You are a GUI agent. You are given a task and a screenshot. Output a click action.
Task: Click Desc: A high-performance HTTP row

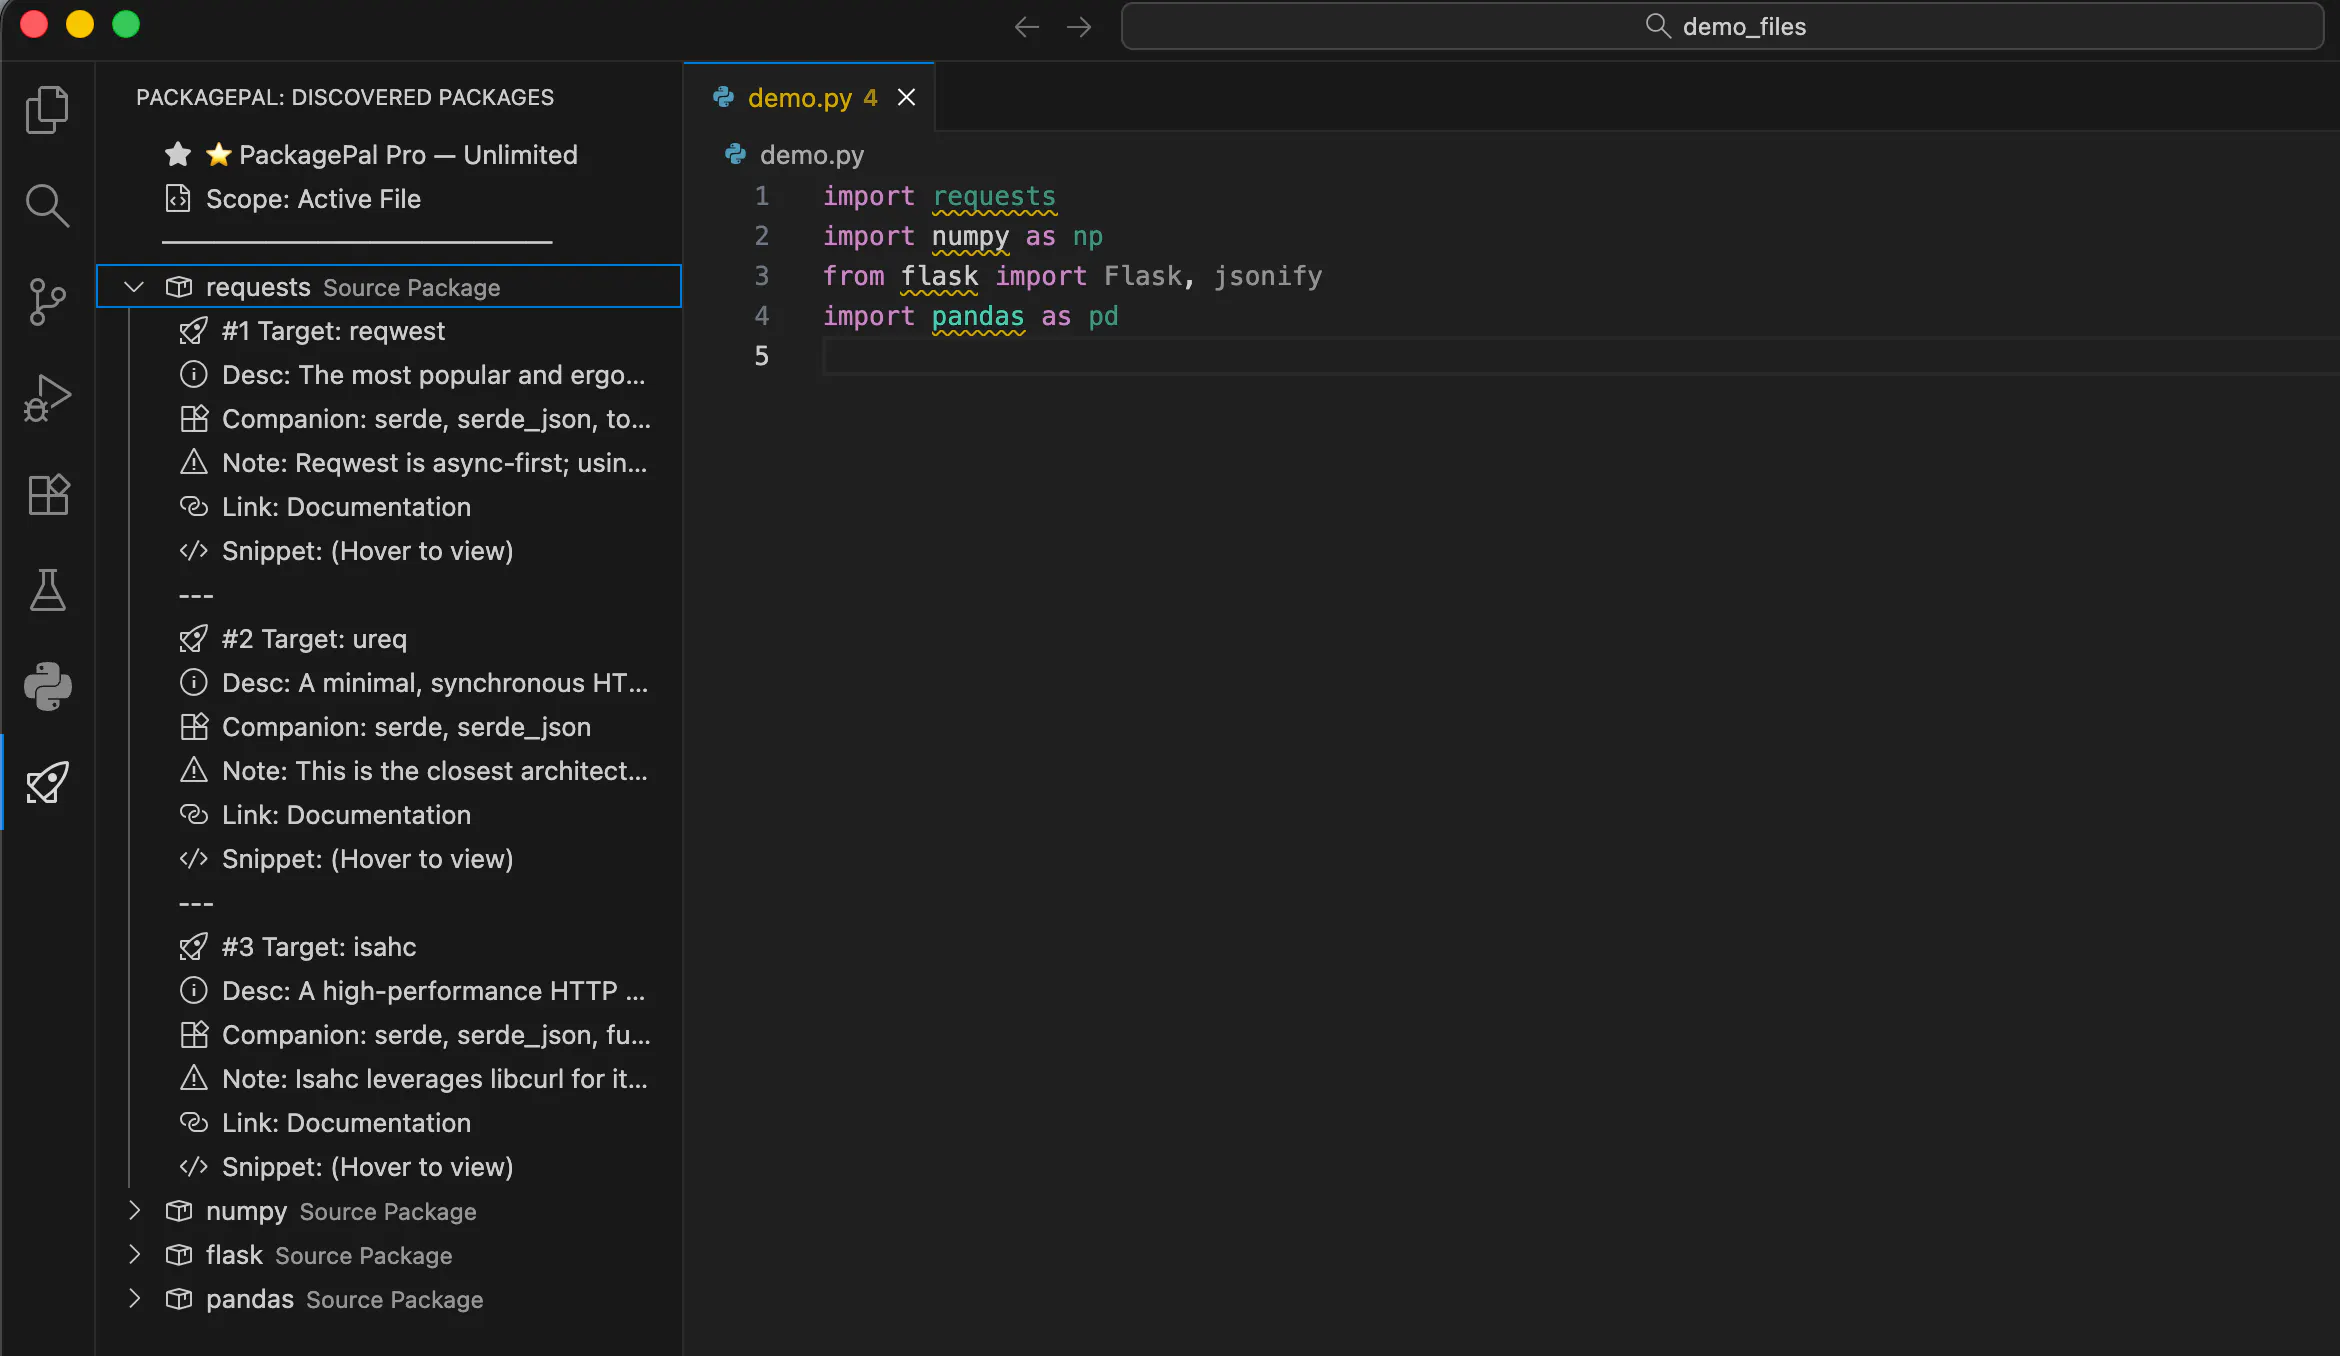tap(390, 991)
